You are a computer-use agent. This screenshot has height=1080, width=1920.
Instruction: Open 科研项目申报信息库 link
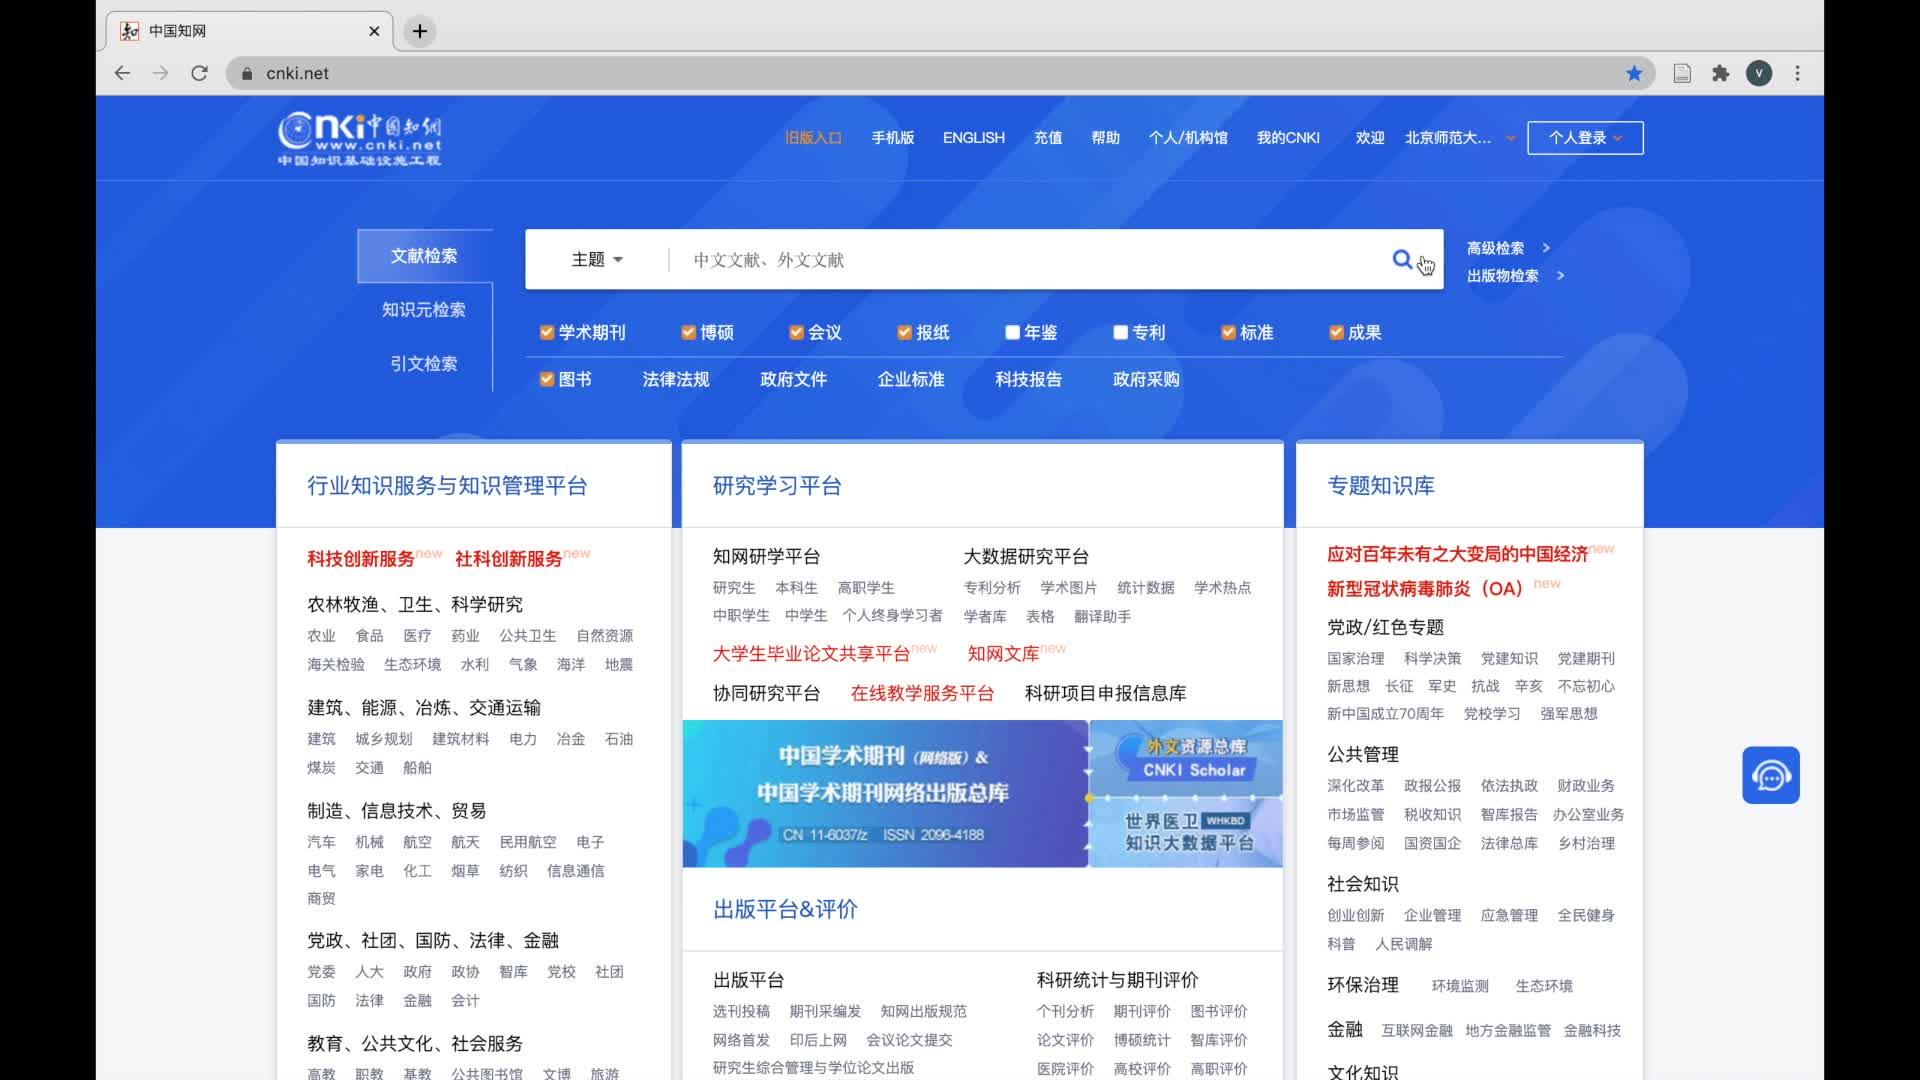[x=1105, y=693]
